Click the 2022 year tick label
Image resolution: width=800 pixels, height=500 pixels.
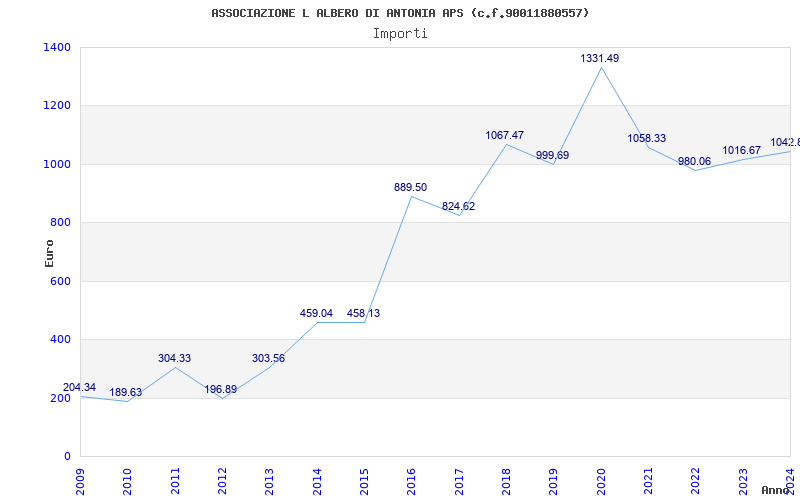(695, 481)
